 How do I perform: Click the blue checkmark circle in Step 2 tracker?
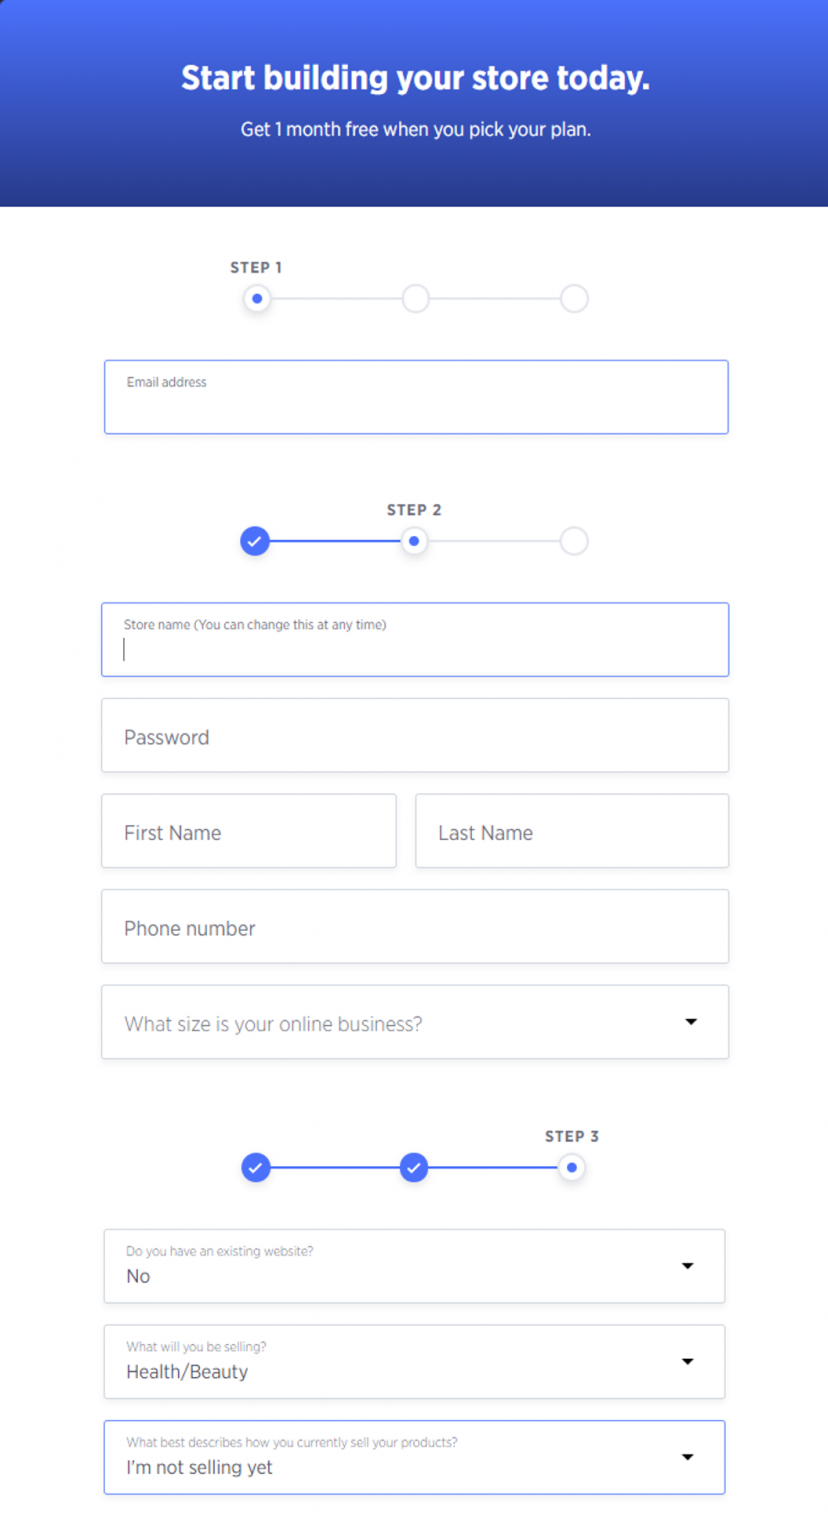255,541
